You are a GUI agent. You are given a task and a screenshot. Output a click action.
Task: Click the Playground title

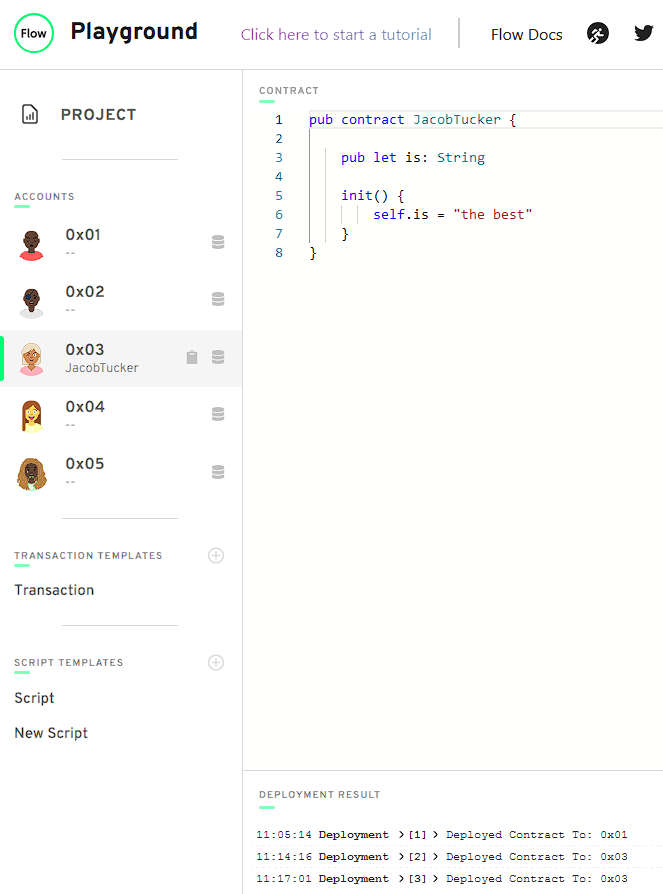[x=134, y=31]
